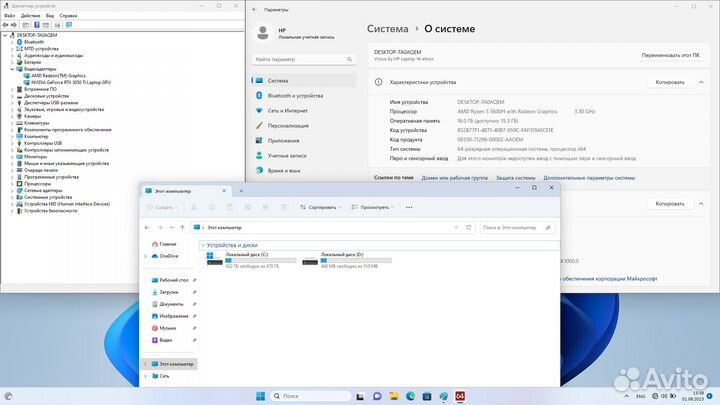The height and width of the screenshot is (405, 720).
Task: Open Вид menu in Device Manager
Action: coord(50,16)
